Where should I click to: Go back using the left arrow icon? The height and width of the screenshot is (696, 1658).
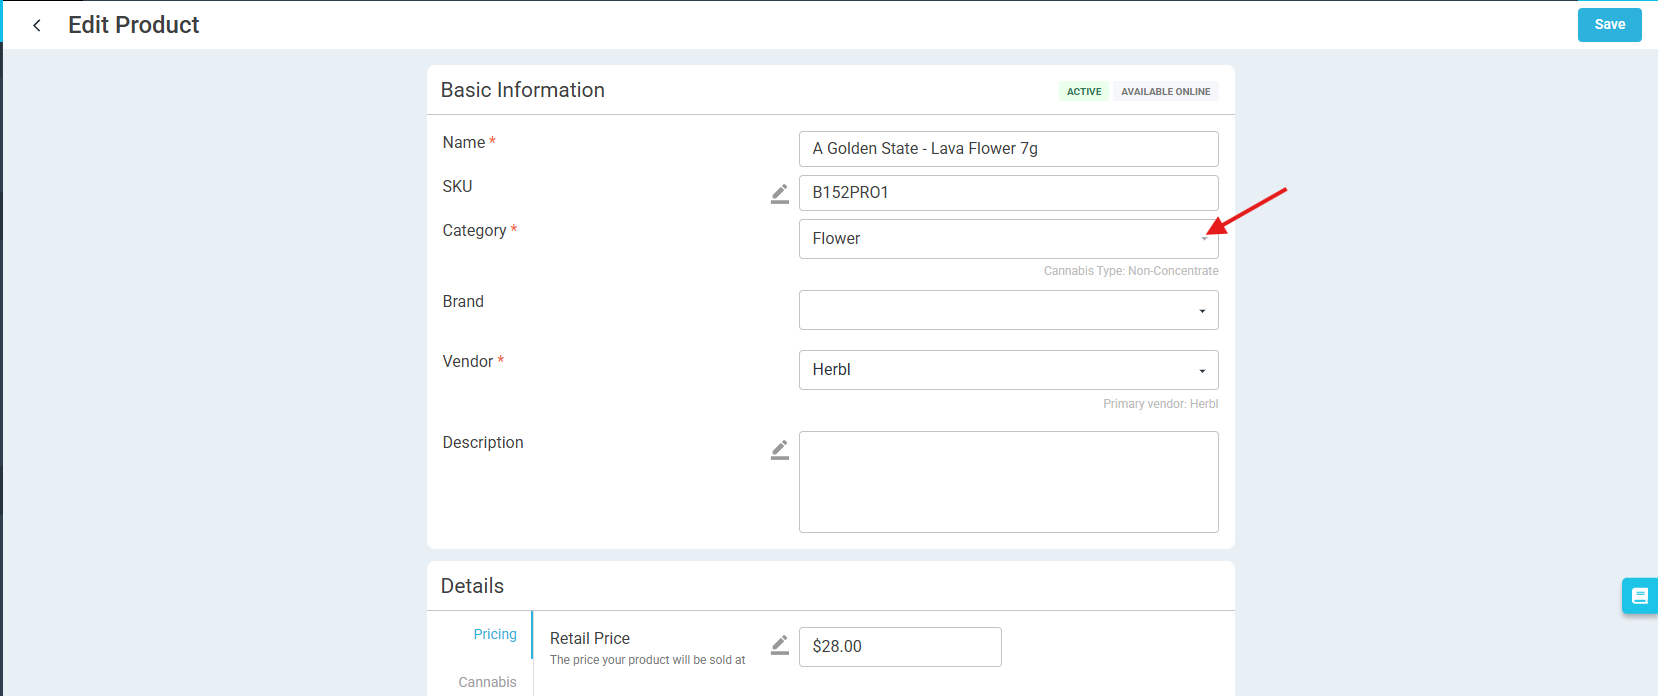37,25
